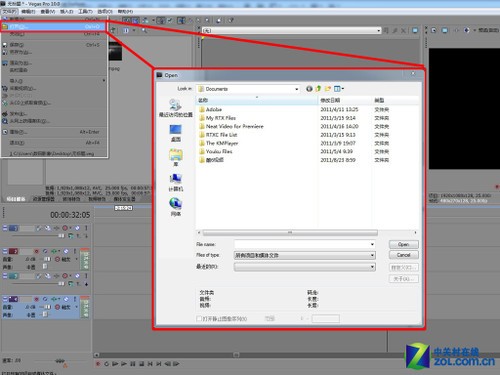This screenshot has height=375, width=500.
Task: Click the Open button in dialog
Action: click(x=403, y=244)
